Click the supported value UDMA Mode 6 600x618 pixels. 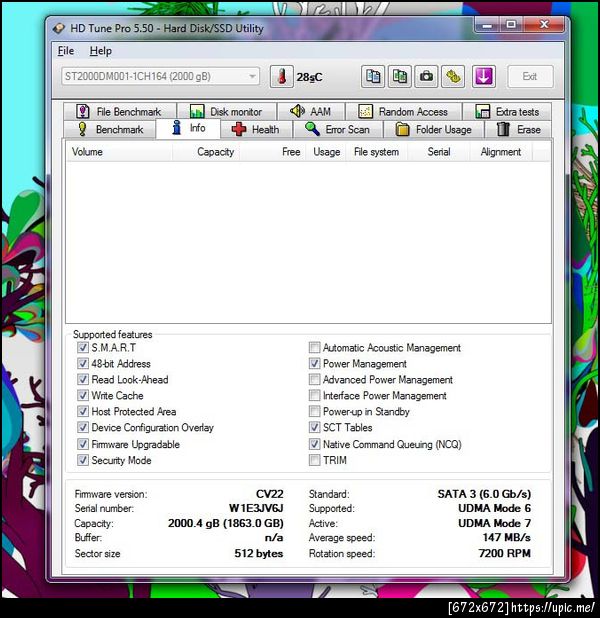(x=494, y=508)
